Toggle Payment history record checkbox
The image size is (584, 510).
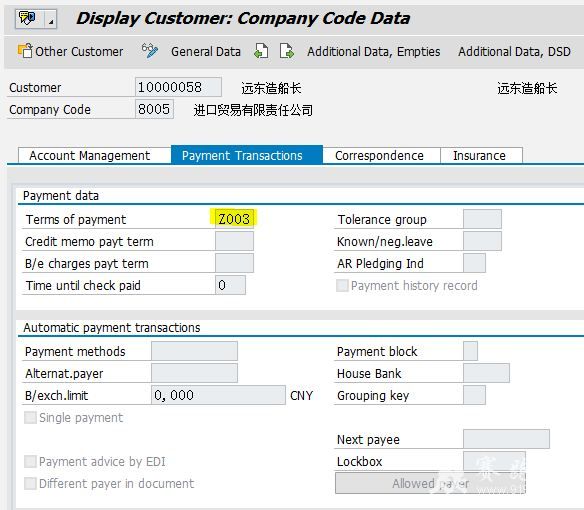pos(342,286)
